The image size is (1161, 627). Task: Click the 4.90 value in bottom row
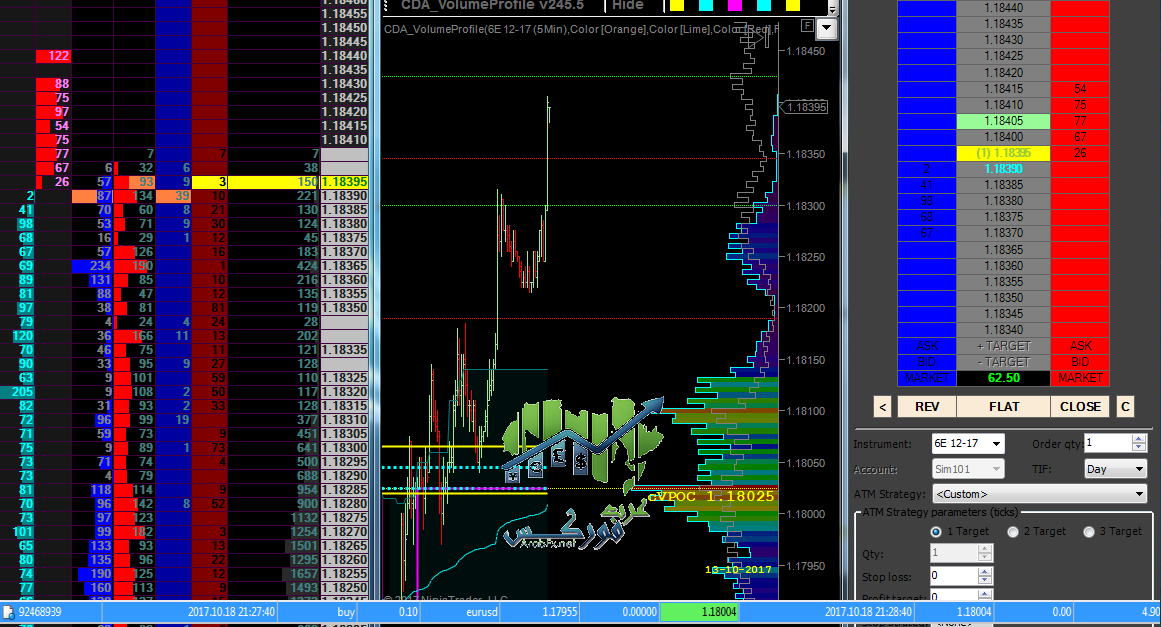[x=1151, y=612]
